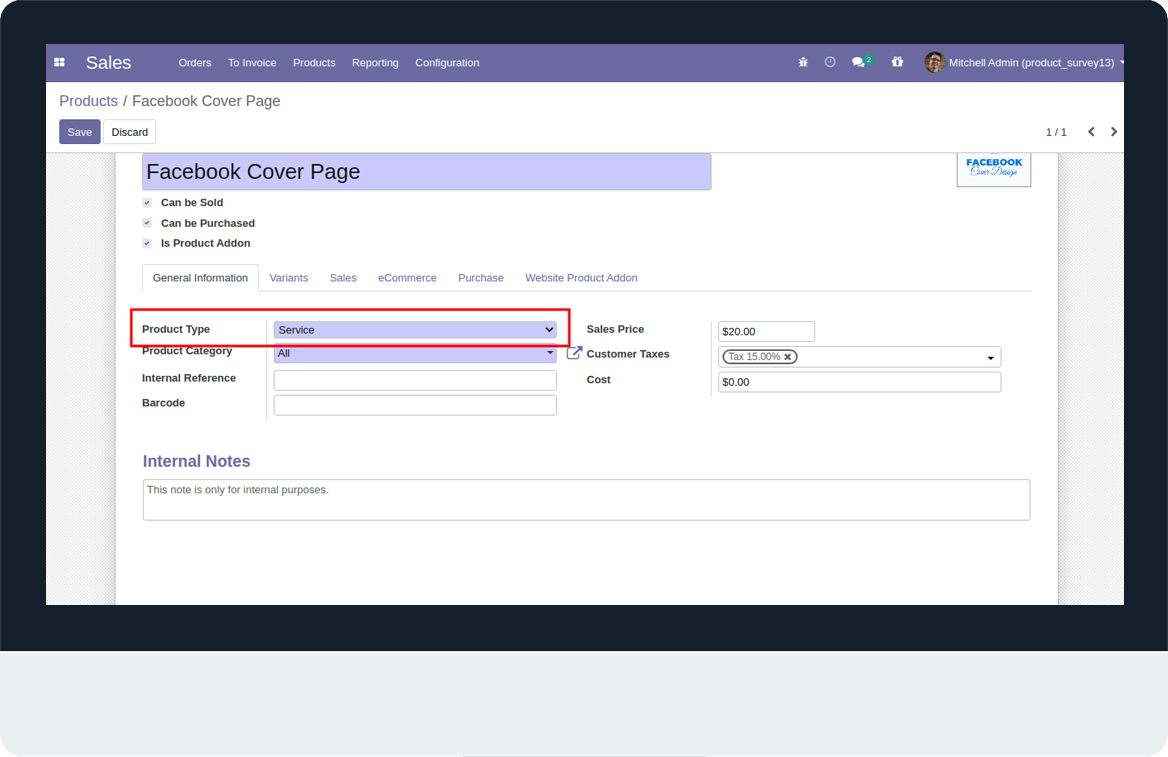Open the activities clock icon
1168x757 pixels.
pos(830,63)
